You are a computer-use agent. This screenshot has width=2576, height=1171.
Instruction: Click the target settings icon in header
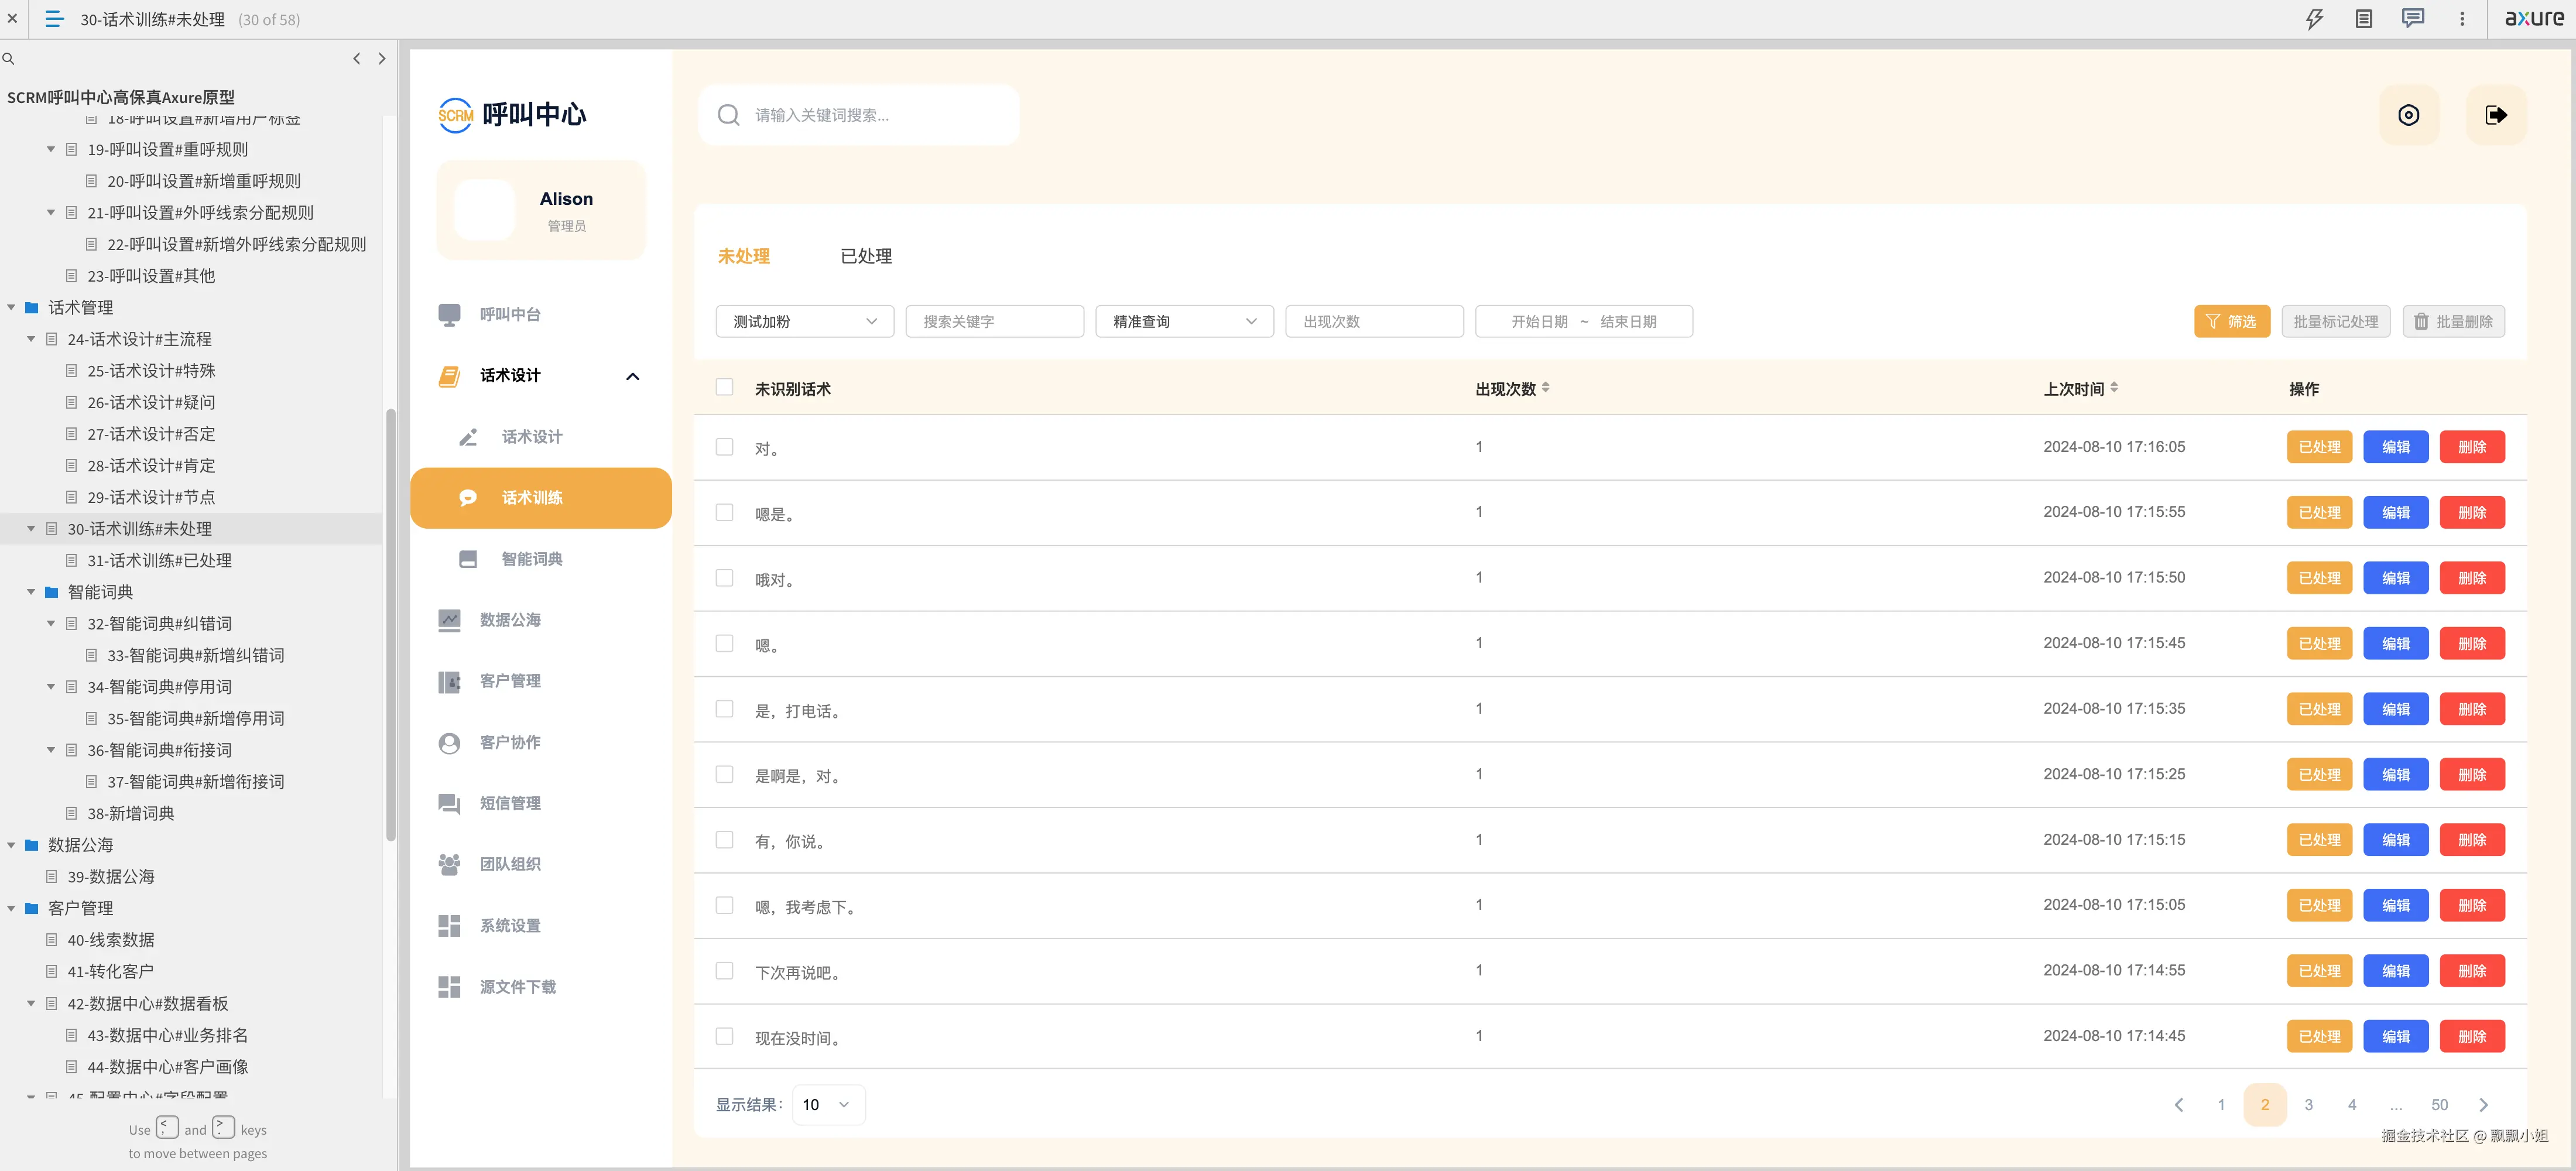2408,115
